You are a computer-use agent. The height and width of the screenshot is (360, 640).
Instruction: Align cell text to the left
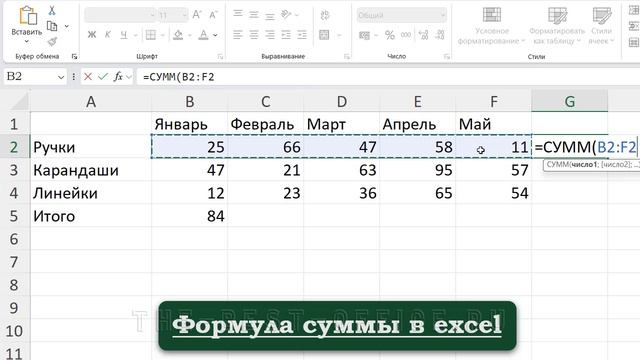[x=238, y=35]
